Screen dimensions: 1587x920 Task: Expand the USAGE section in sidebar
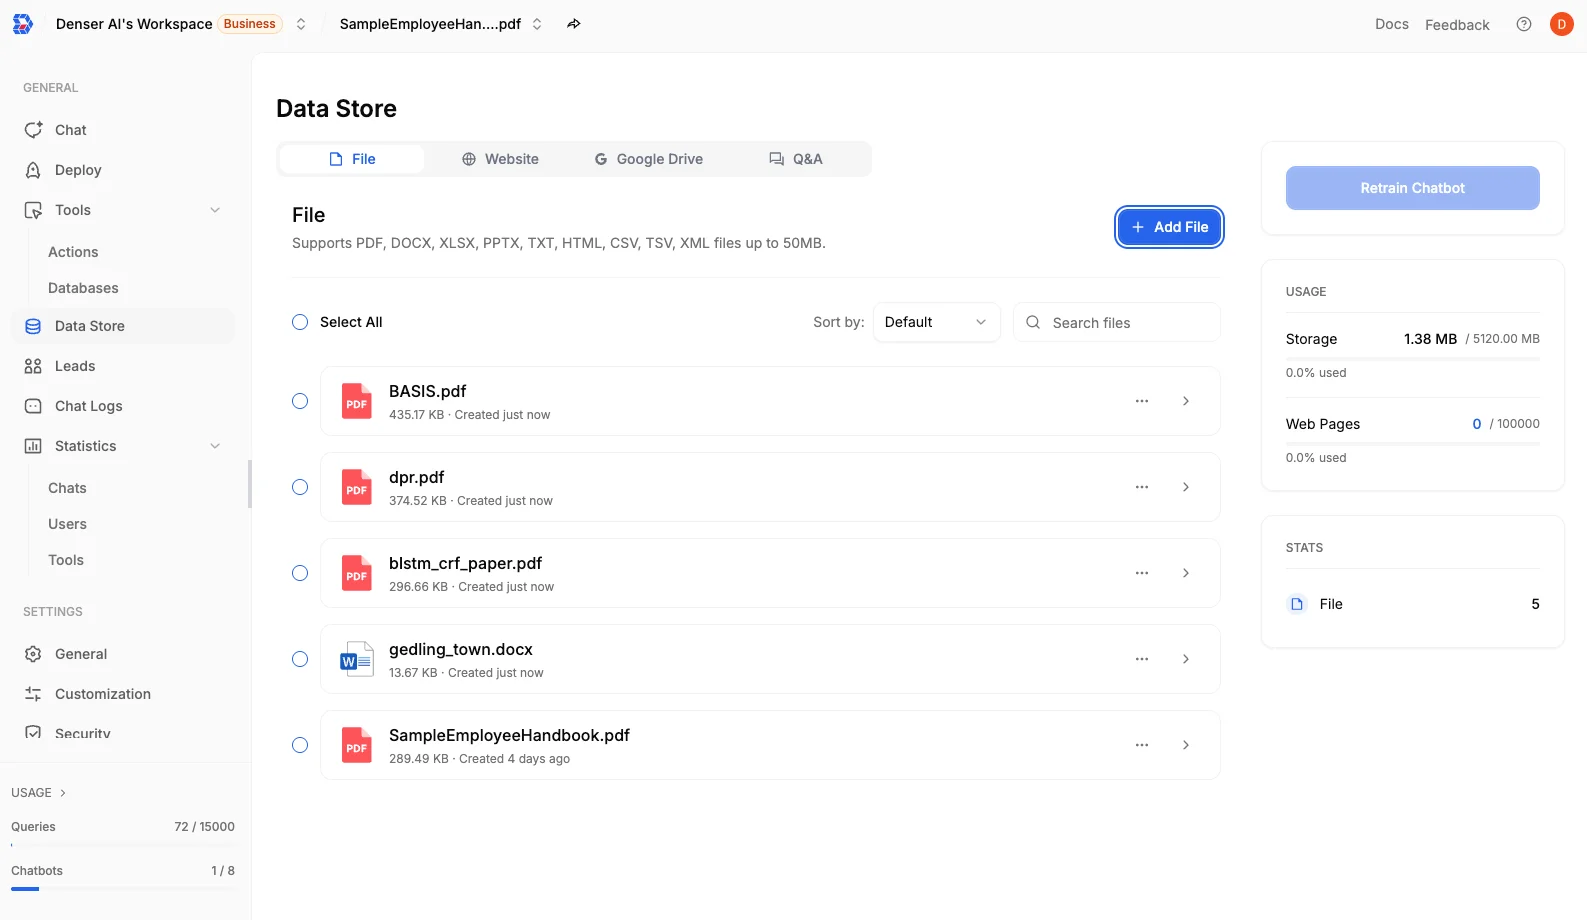click(39, 793)
